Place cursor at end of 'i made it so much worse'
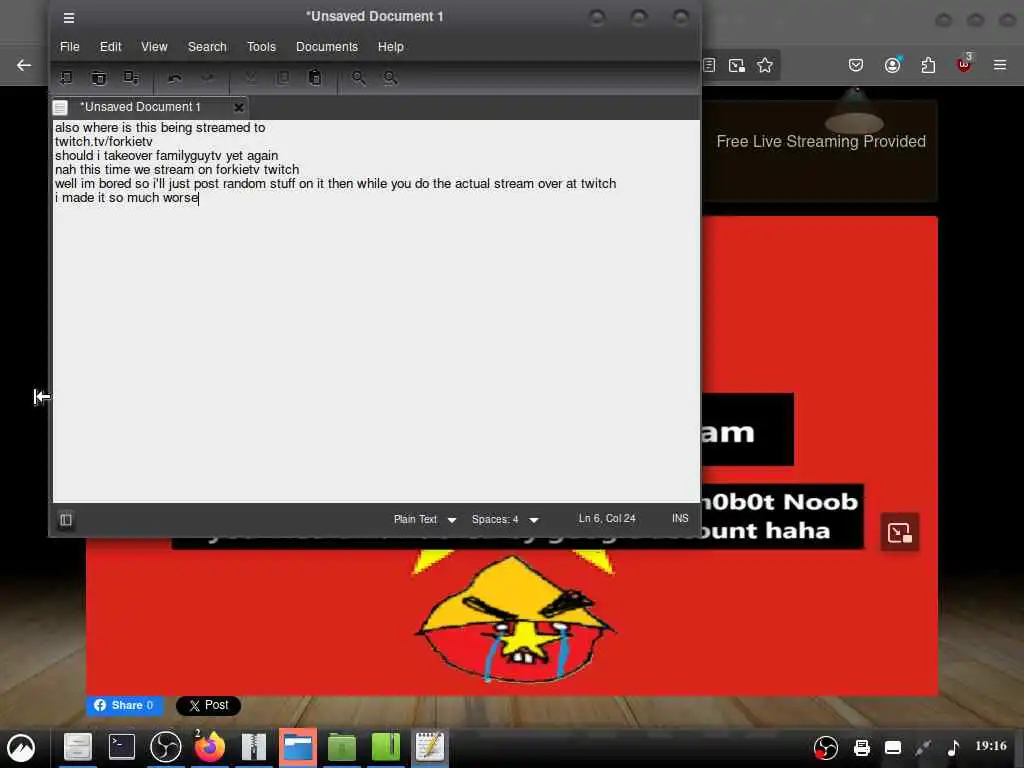 coord(198,198)
